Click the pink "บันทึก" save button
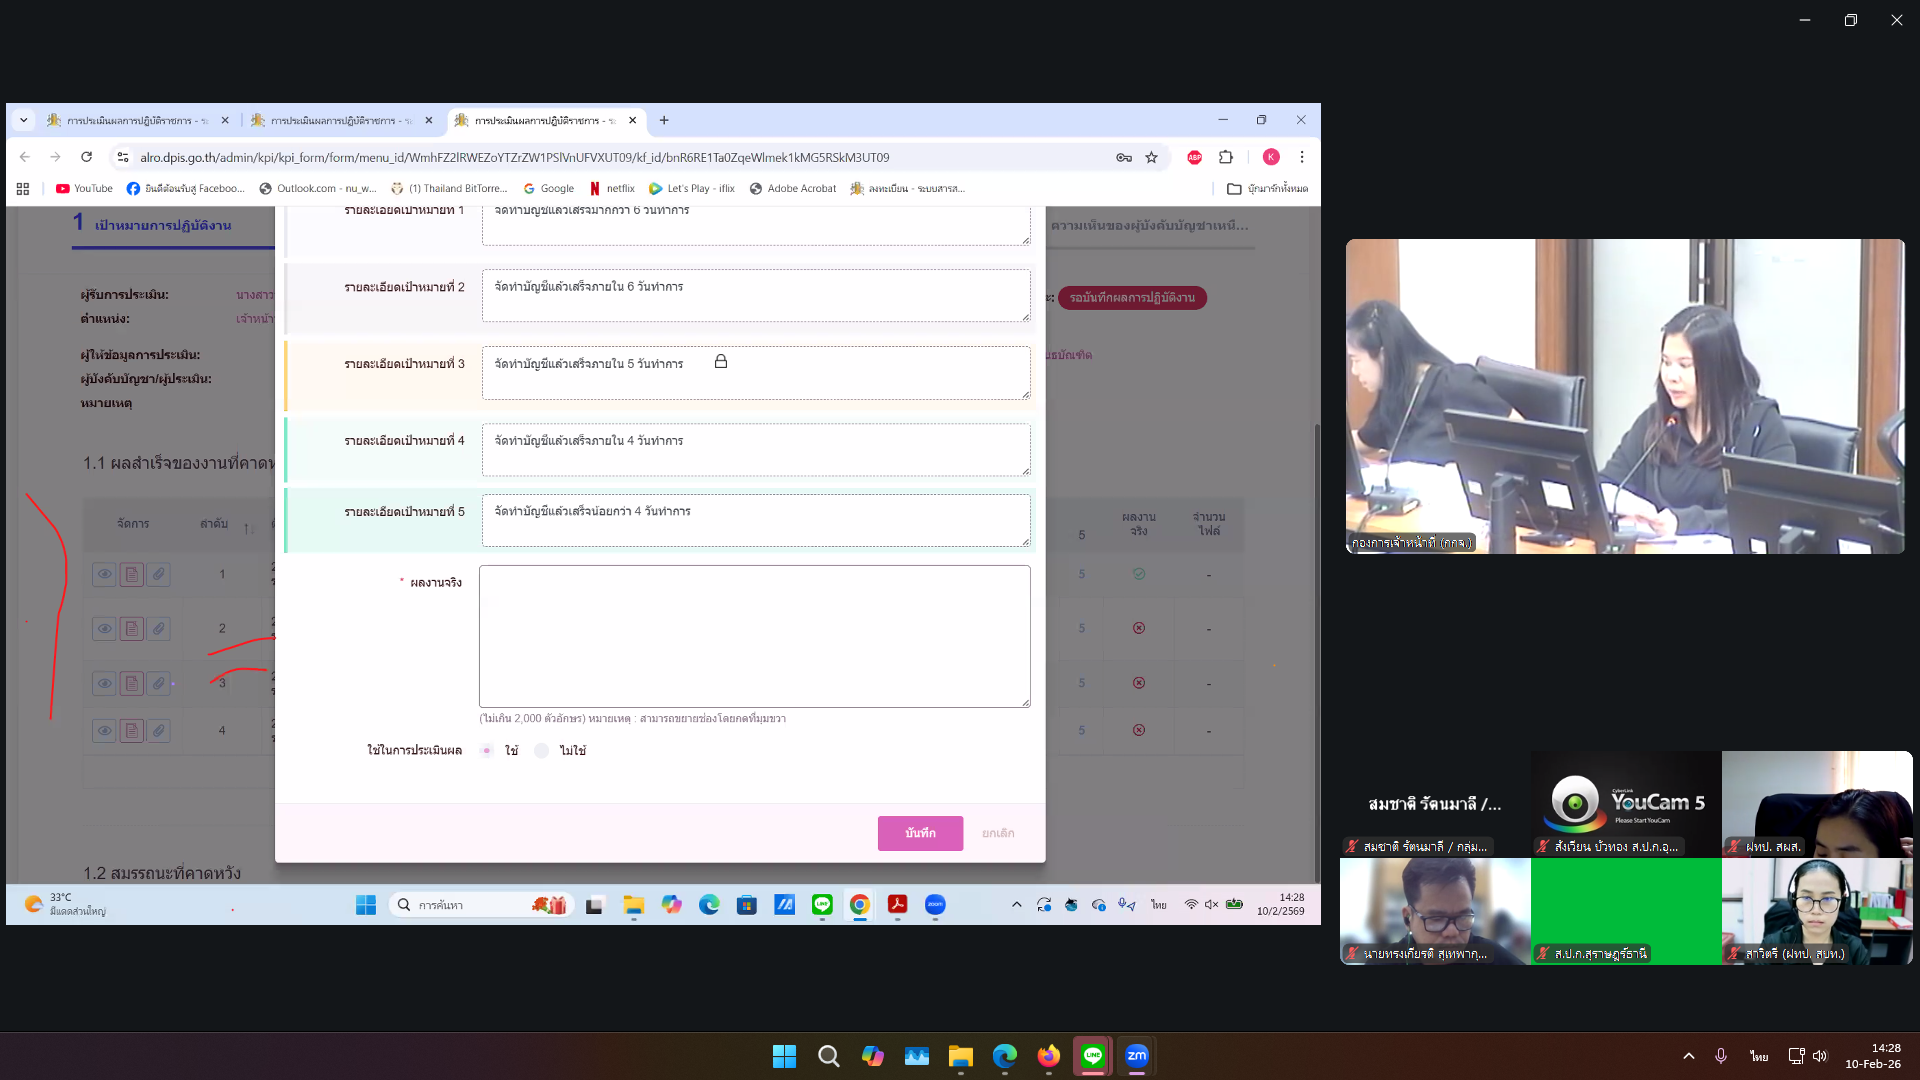The image size is (1920, 1080). coord(920,833)
